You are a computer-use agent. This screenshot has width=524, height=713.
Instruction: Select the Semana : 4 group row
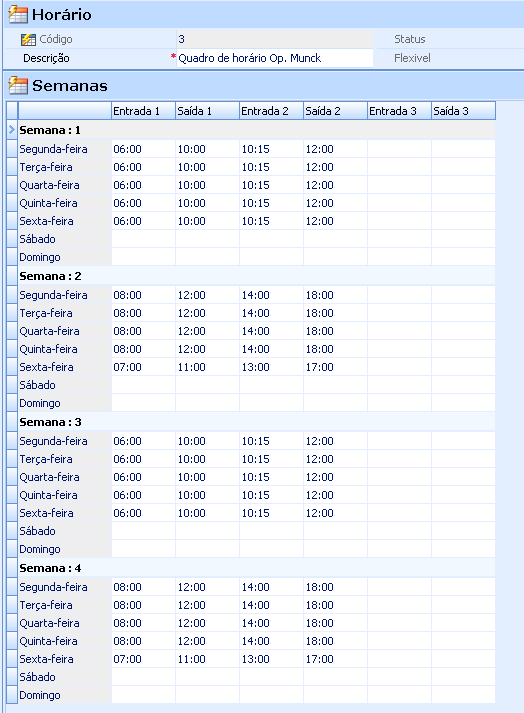coord(256,568)
